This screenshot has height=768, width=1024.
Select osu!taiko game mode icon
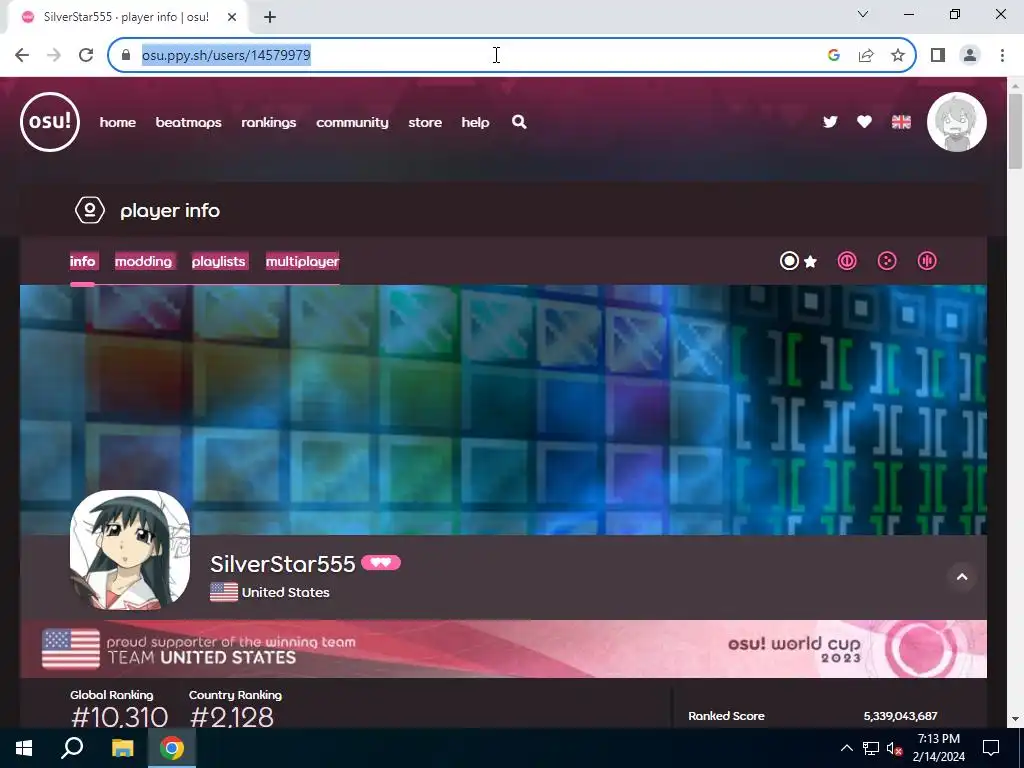point(847,261)
